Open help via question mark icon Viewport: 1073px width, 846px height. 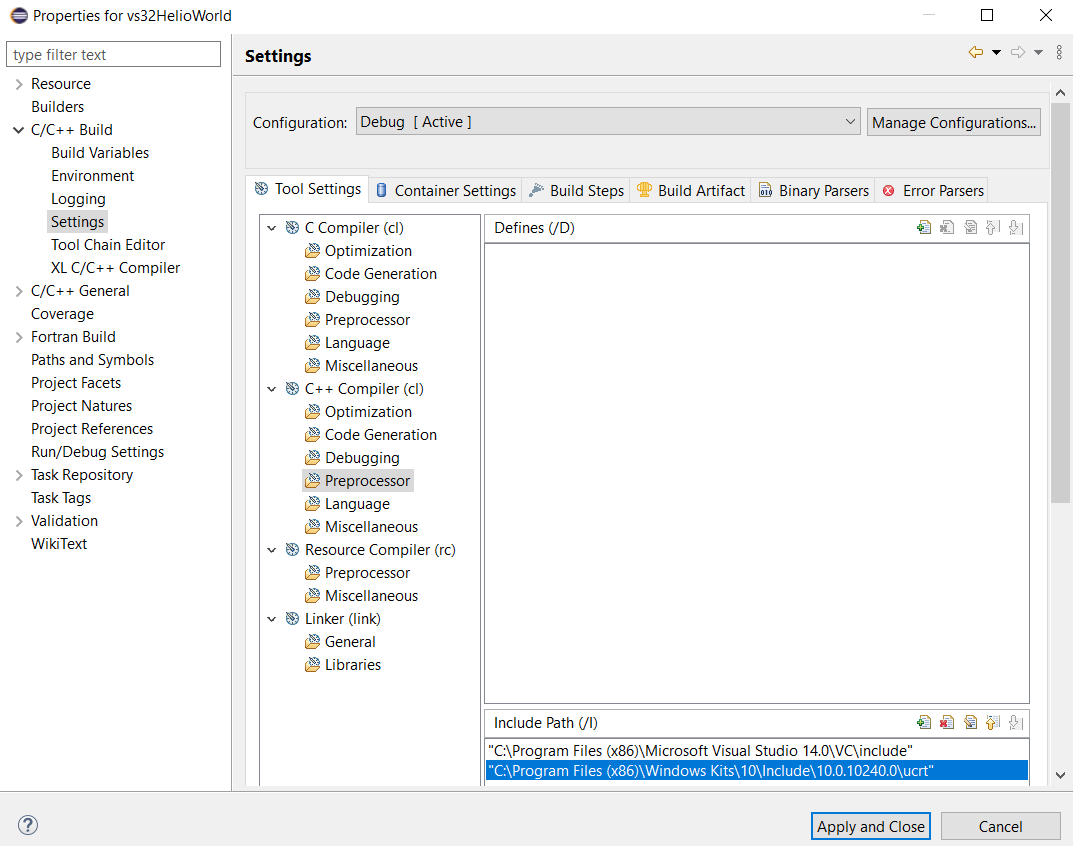tap(28, 825)
